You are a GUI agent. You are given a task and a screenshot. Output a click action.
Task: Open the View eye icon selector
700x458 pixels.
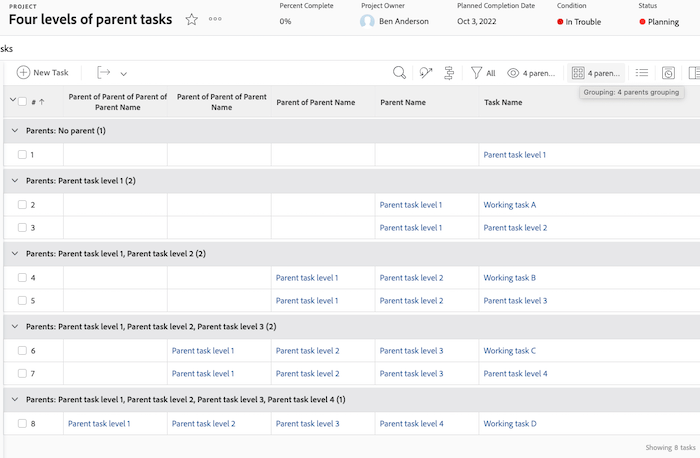coord(530,72)
